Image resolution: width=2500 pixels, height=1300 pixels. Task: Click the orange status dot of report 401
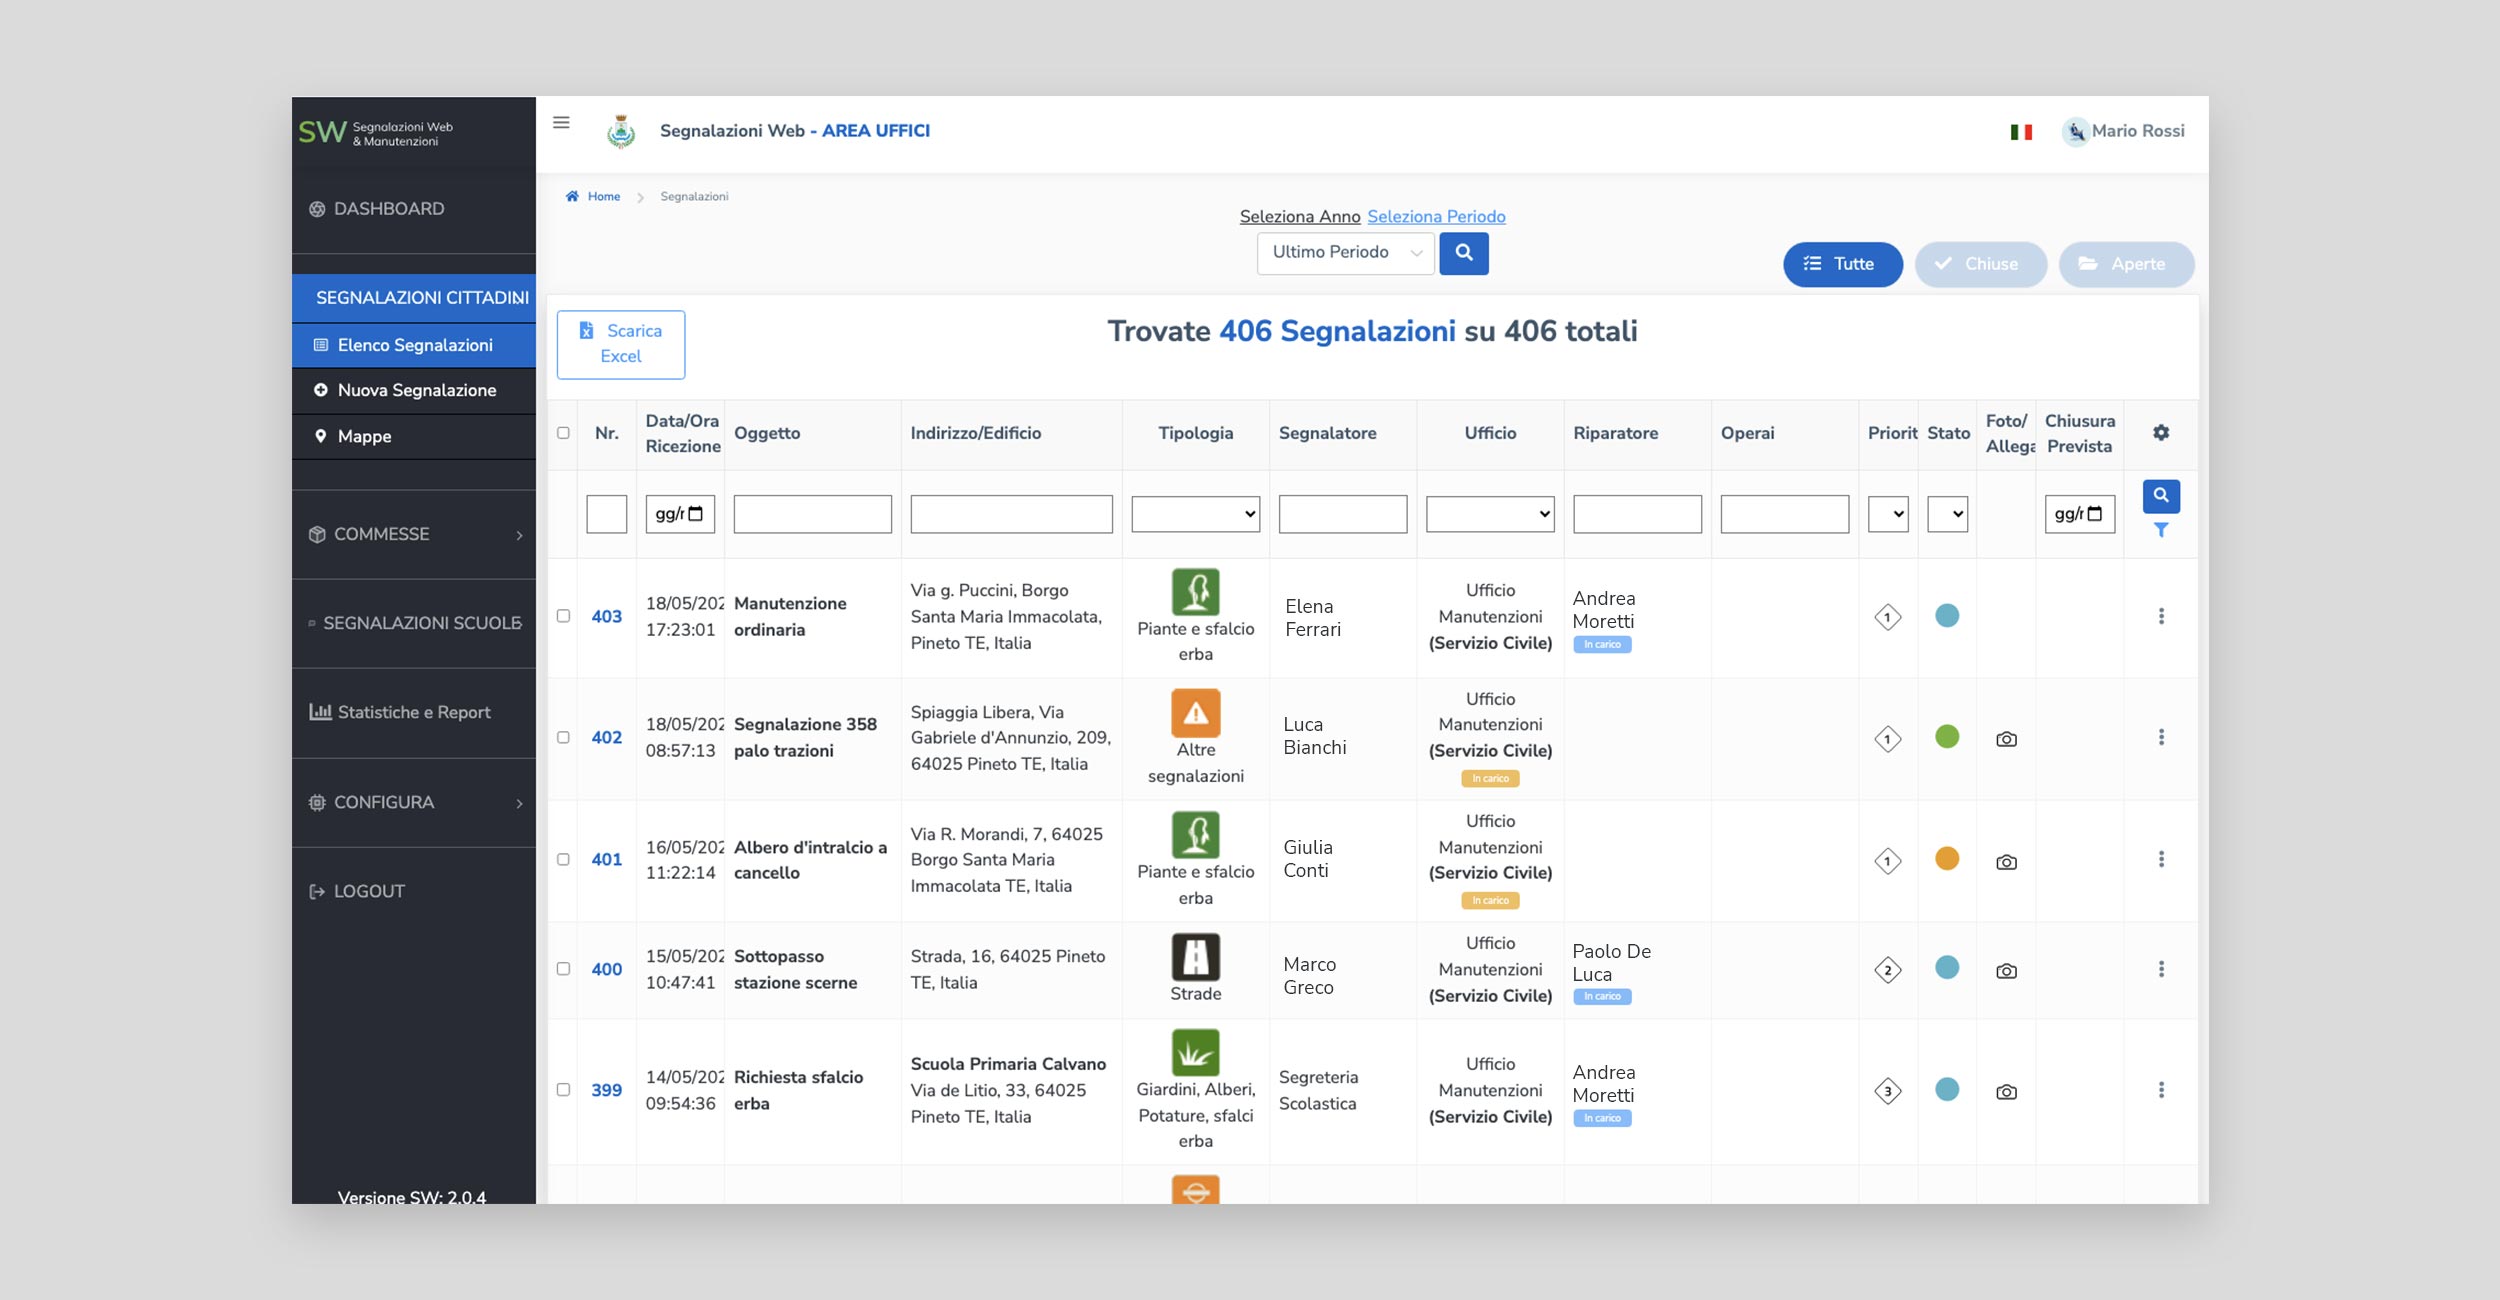point(1946,859)
